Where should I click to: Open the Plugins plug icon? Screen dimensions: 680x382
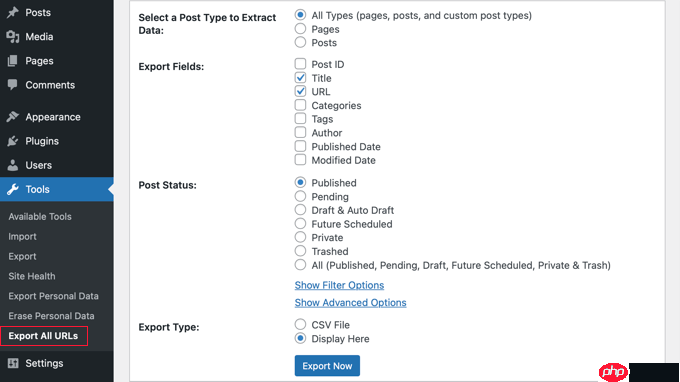point(13,141)
